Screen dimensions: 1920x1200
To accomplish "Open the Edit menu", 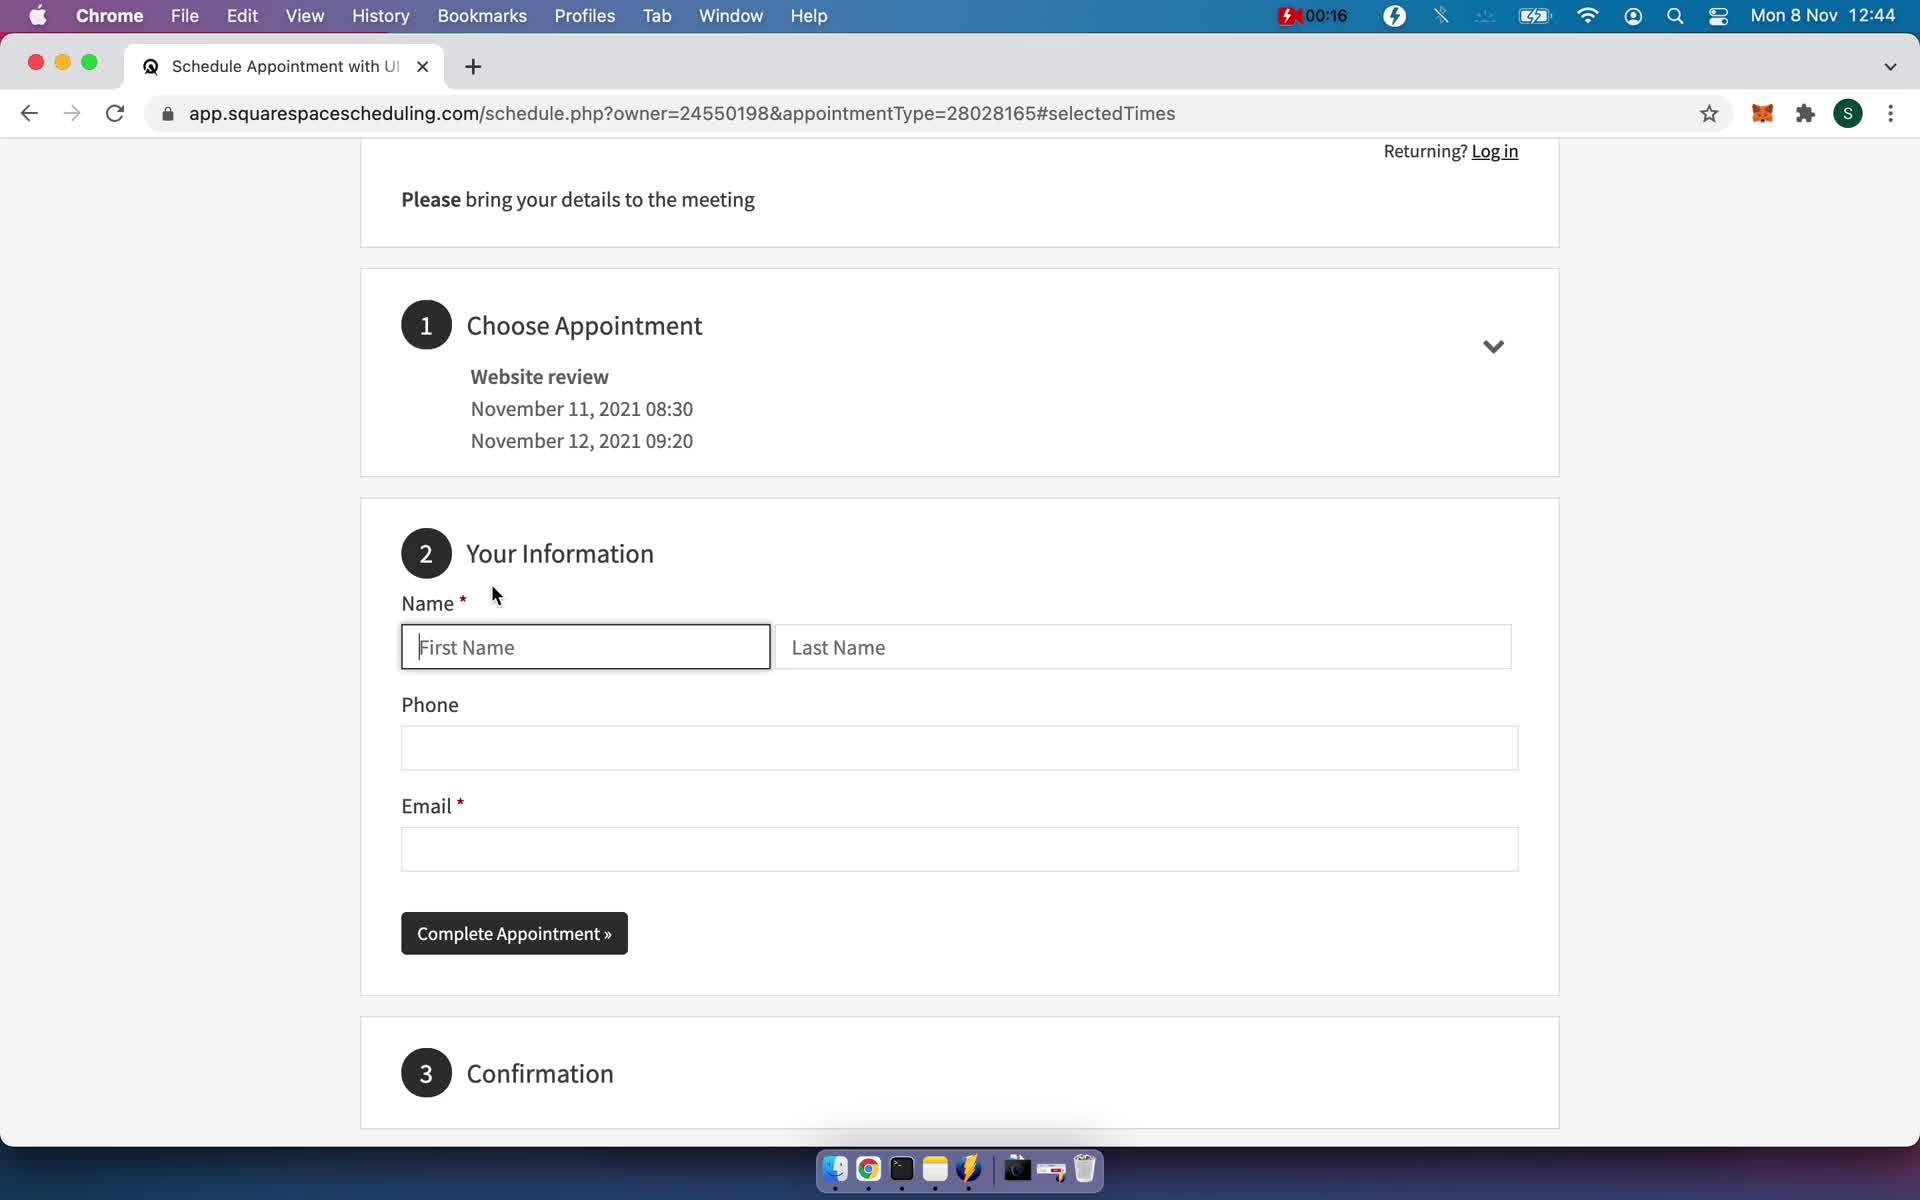I will coord(242,16).
